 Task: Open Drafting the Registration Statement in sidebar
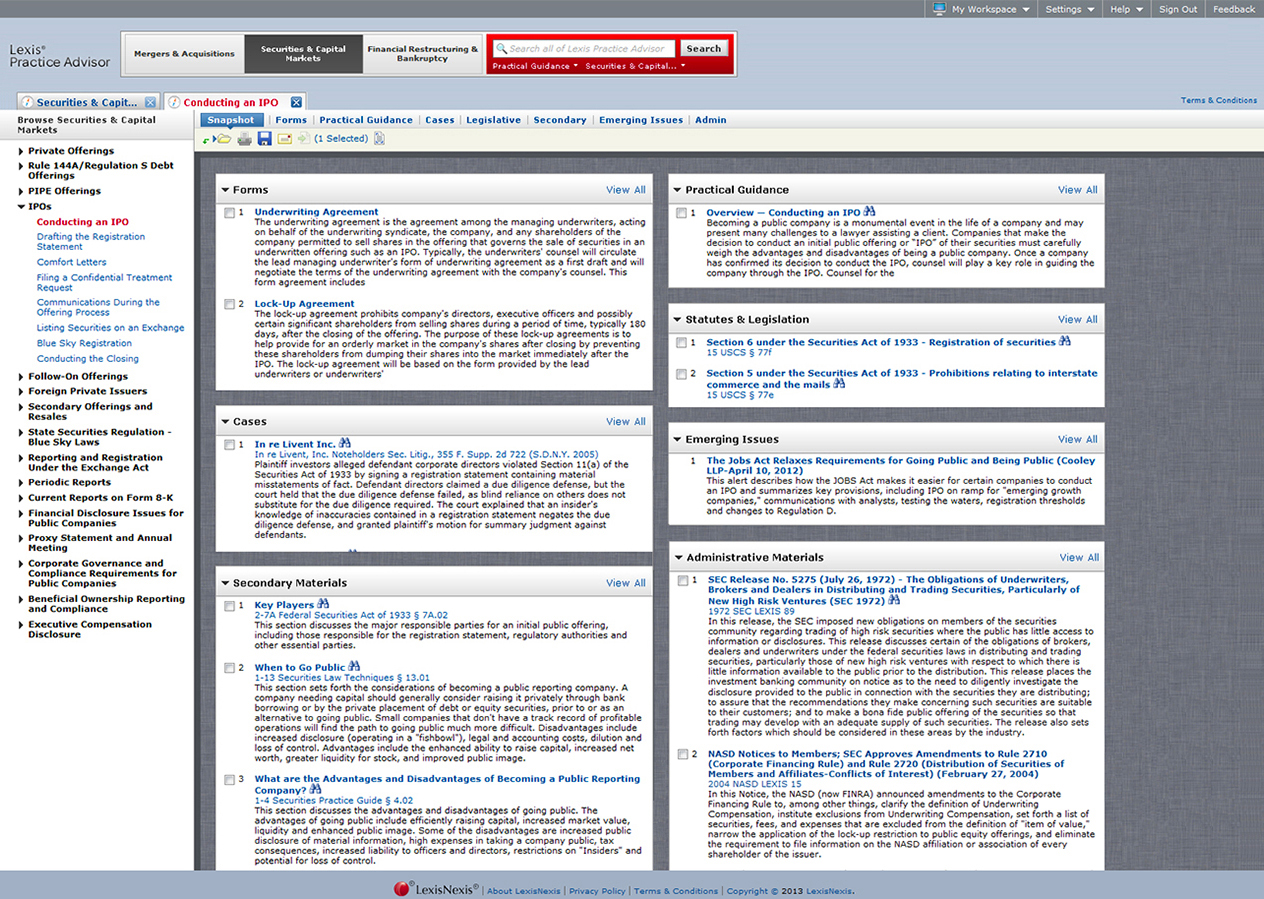tap(91, 242)
